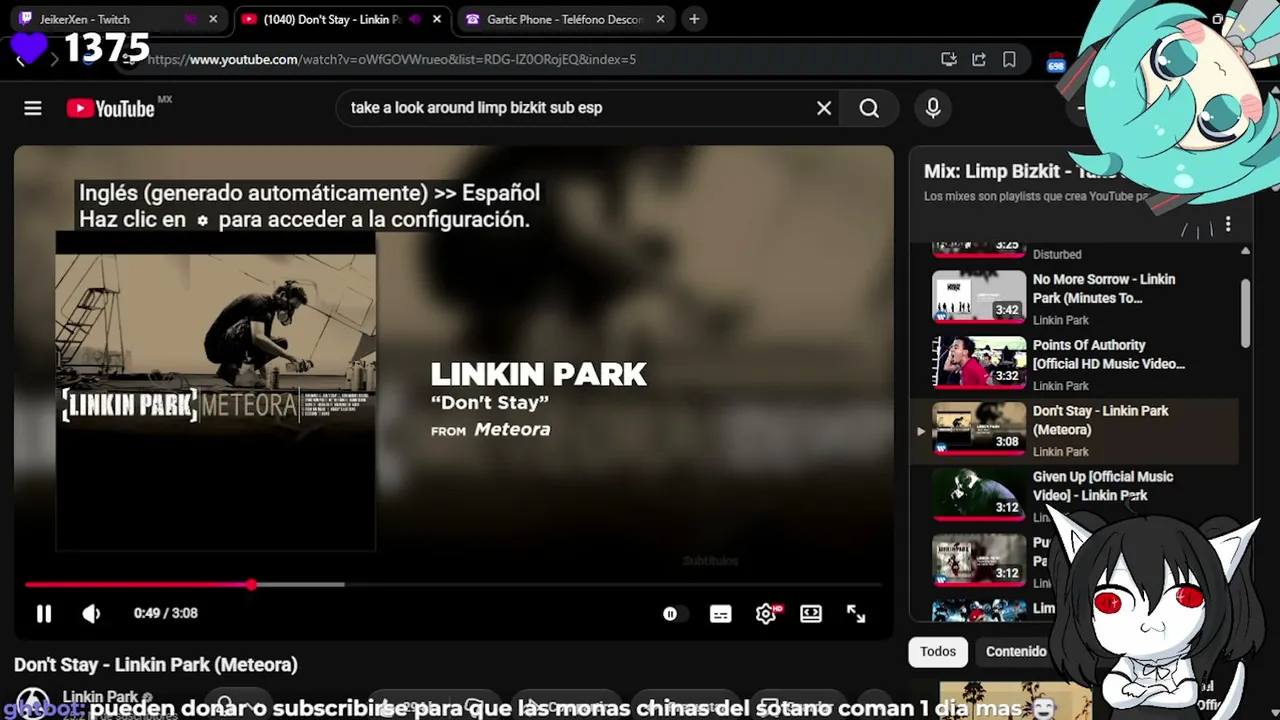This screenshot has width=1280, height=720.
Task: Open Given Up video thumbnail
Action: point(979,494)
